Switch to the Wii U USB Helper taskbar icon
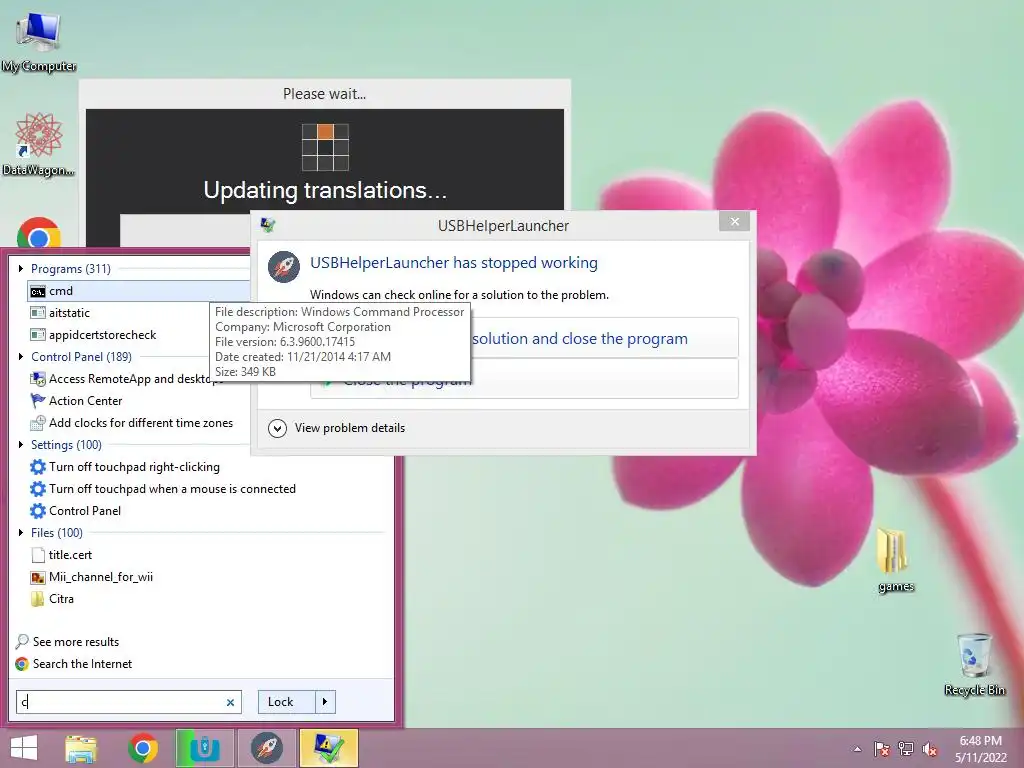The image size is (1024, 768). pos(204,748)
